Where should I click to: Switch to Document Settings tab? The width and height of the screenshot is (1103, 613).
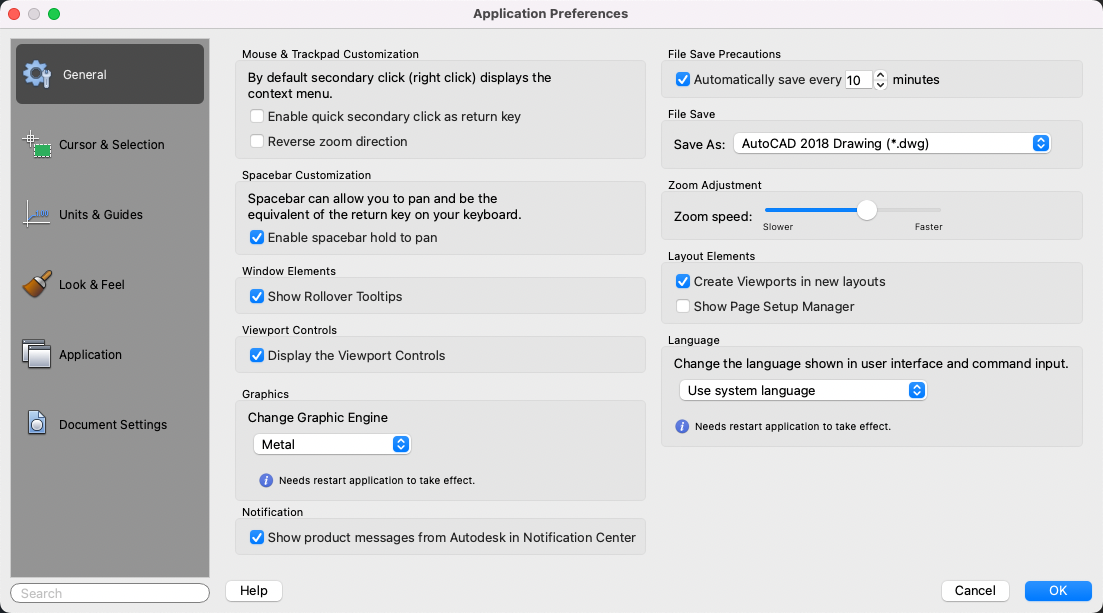[112, 424]
